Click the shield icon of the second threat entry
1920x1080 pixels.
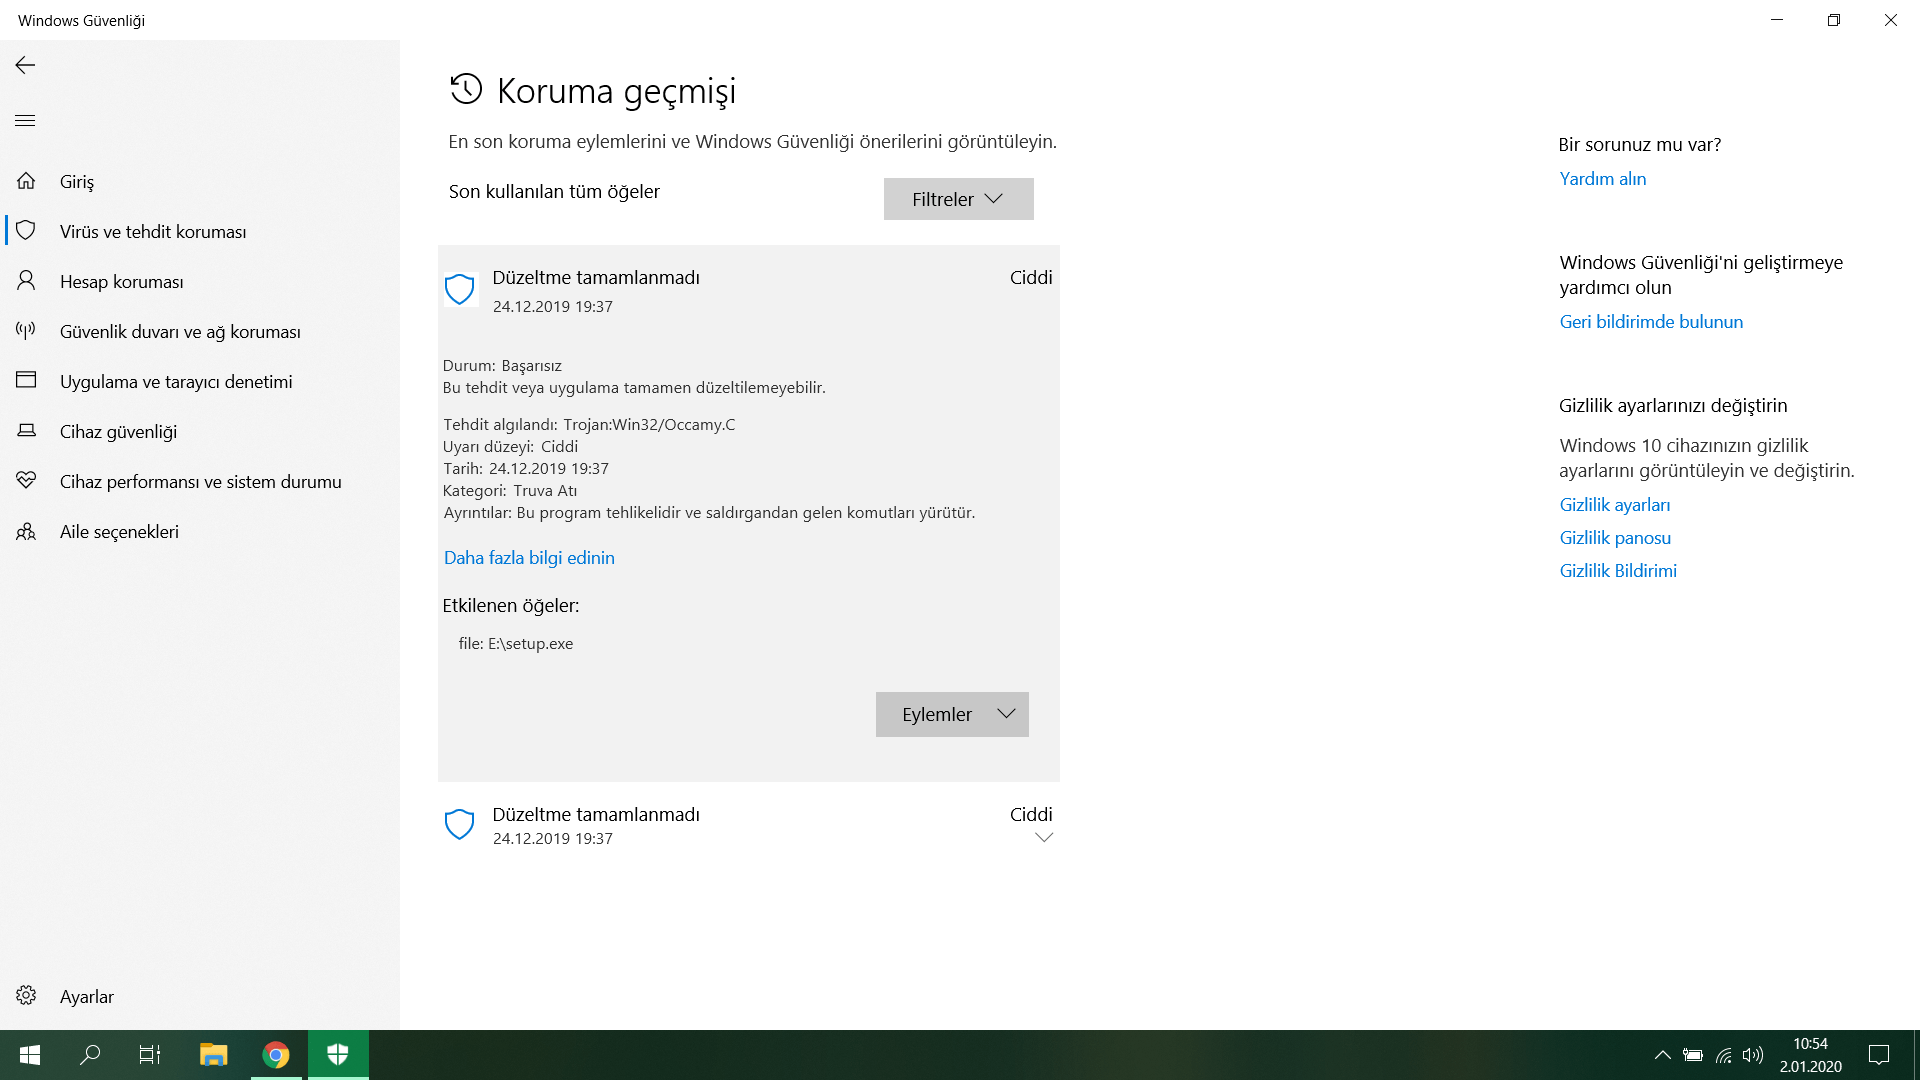click(x=459, y=825)
